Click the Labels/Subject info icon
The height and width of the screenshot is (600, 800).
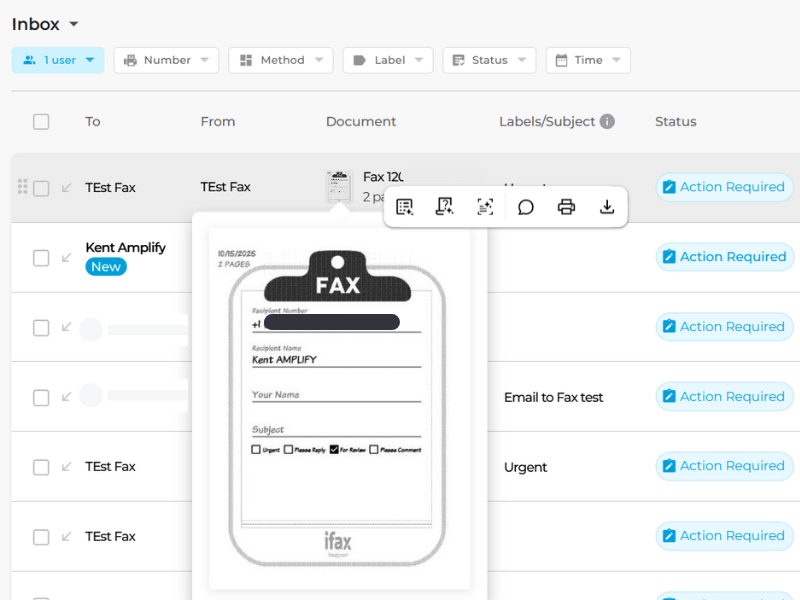[607, 121]
